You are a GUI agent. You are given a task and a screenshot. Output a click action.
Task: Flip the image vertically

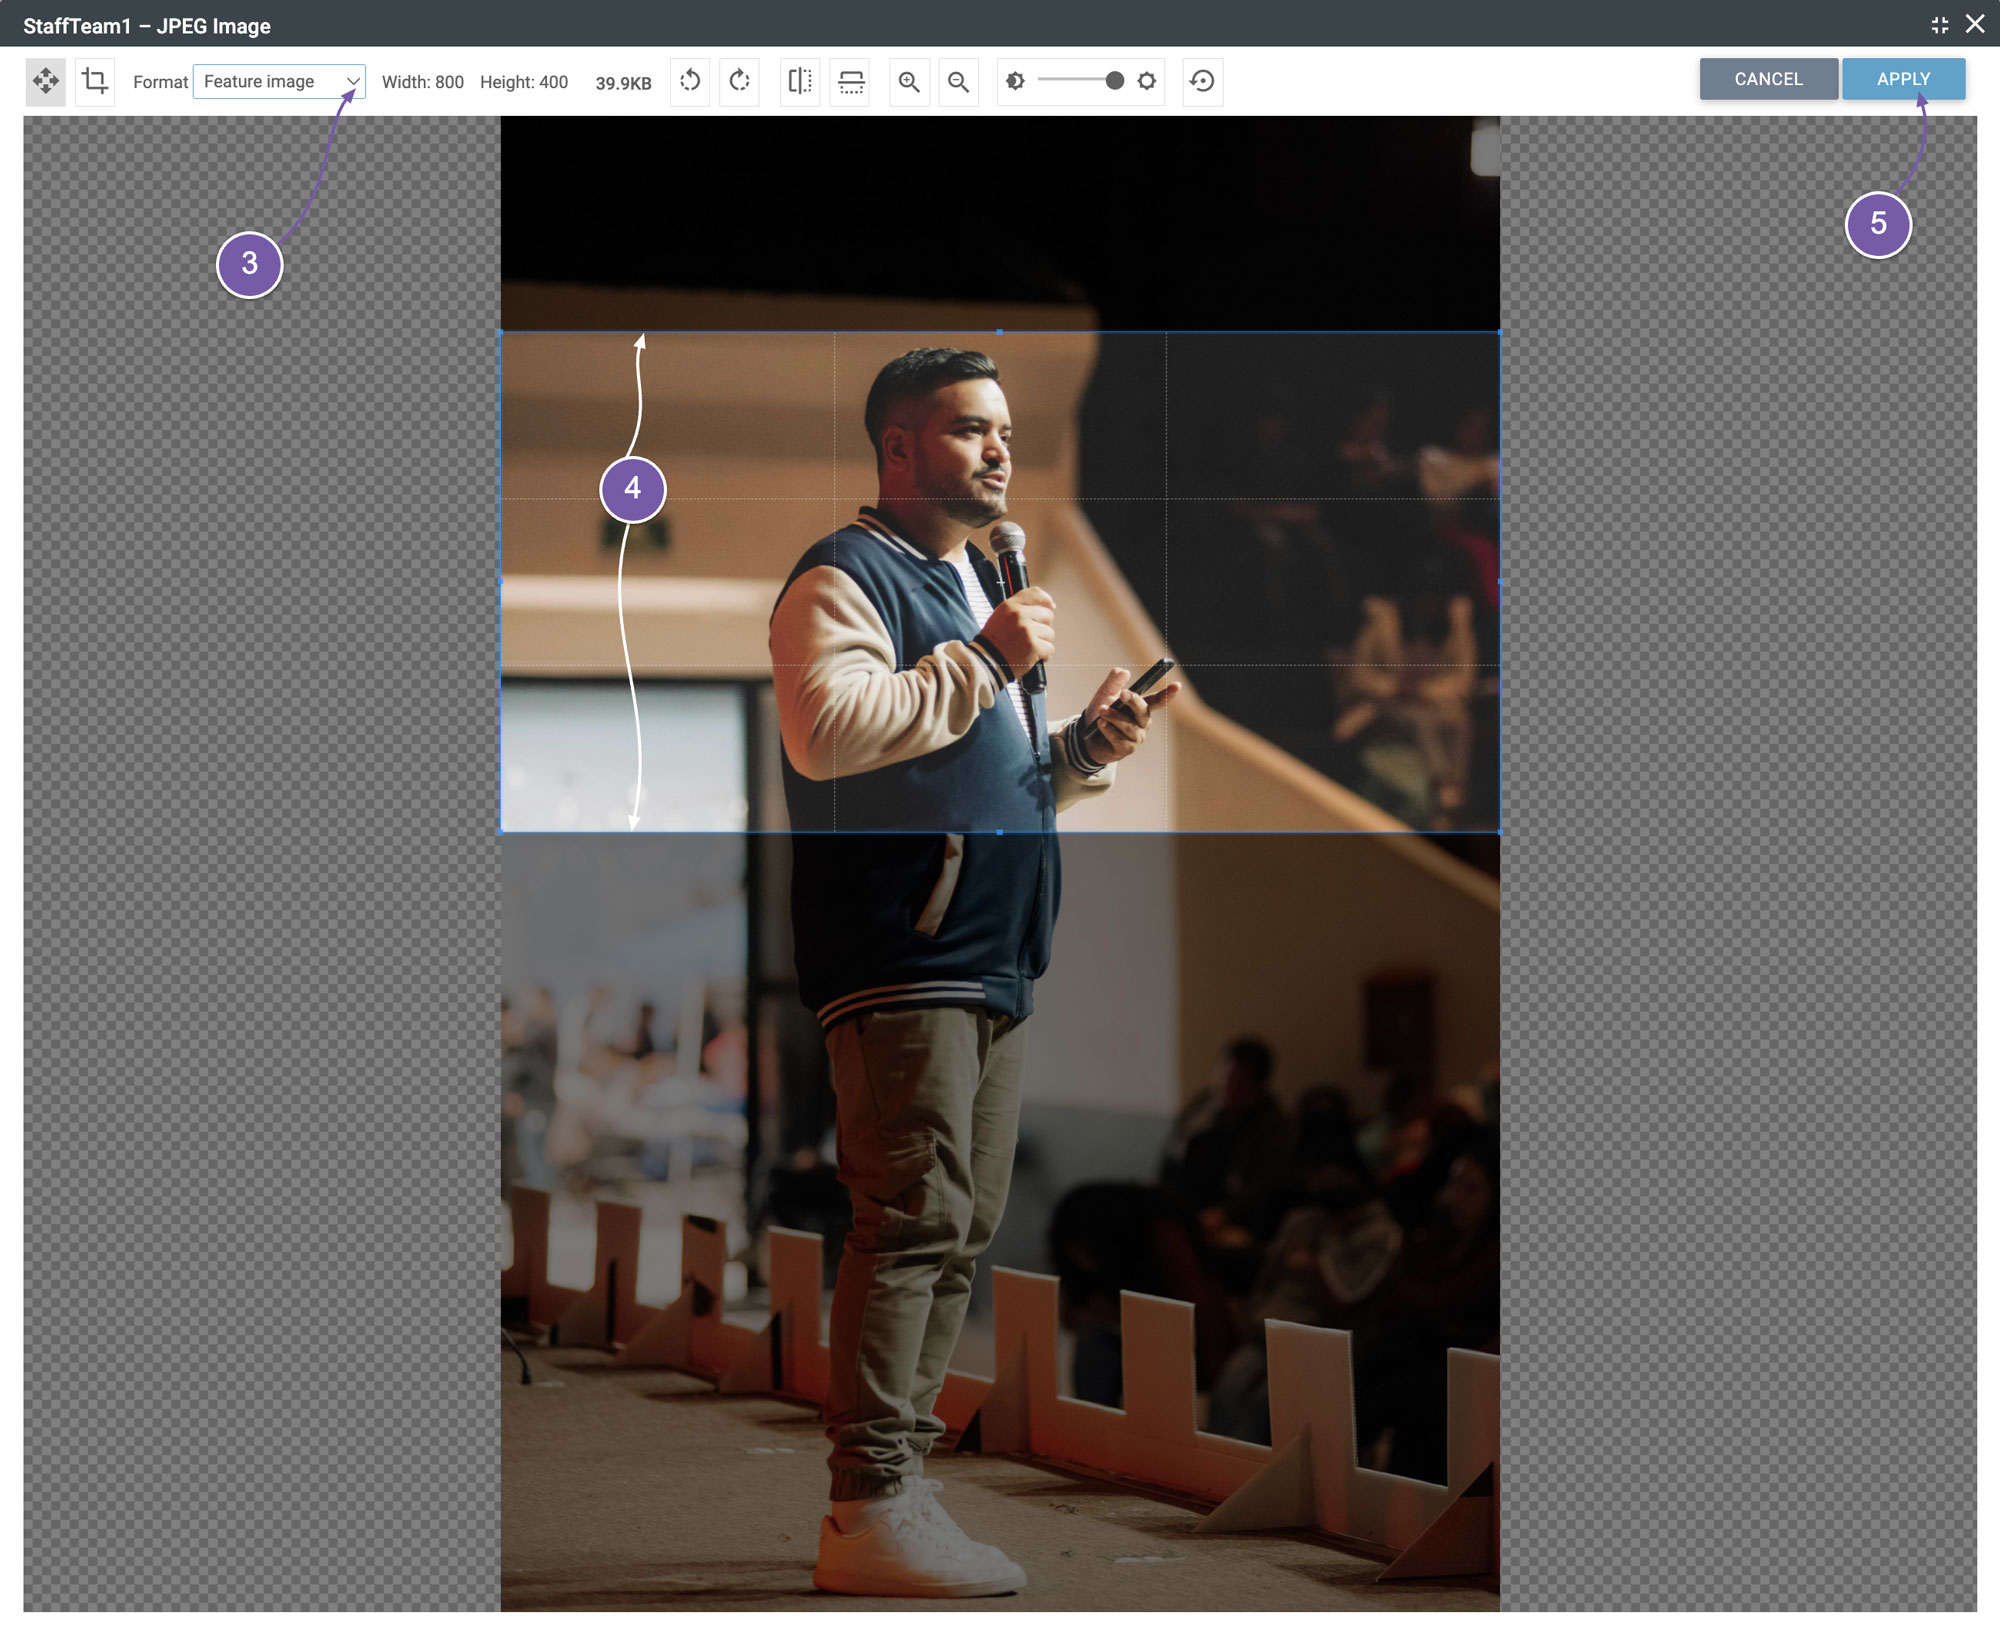850,81
